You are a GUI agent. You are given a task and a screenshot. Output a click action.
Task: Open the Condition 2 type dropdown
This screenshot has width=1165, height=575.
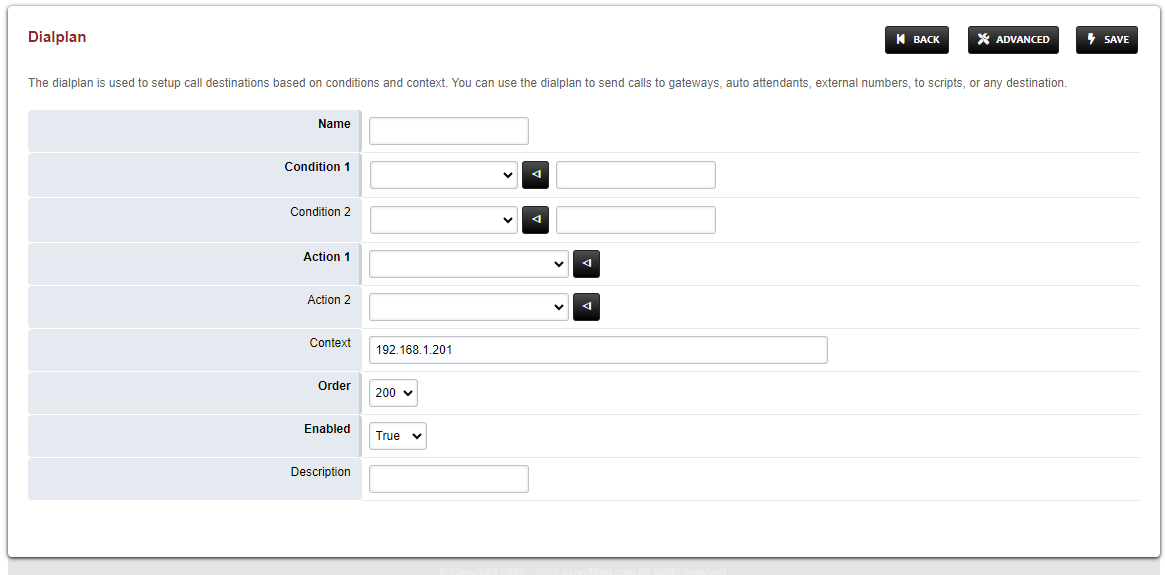pyautogui.click(x=443, y=220)
